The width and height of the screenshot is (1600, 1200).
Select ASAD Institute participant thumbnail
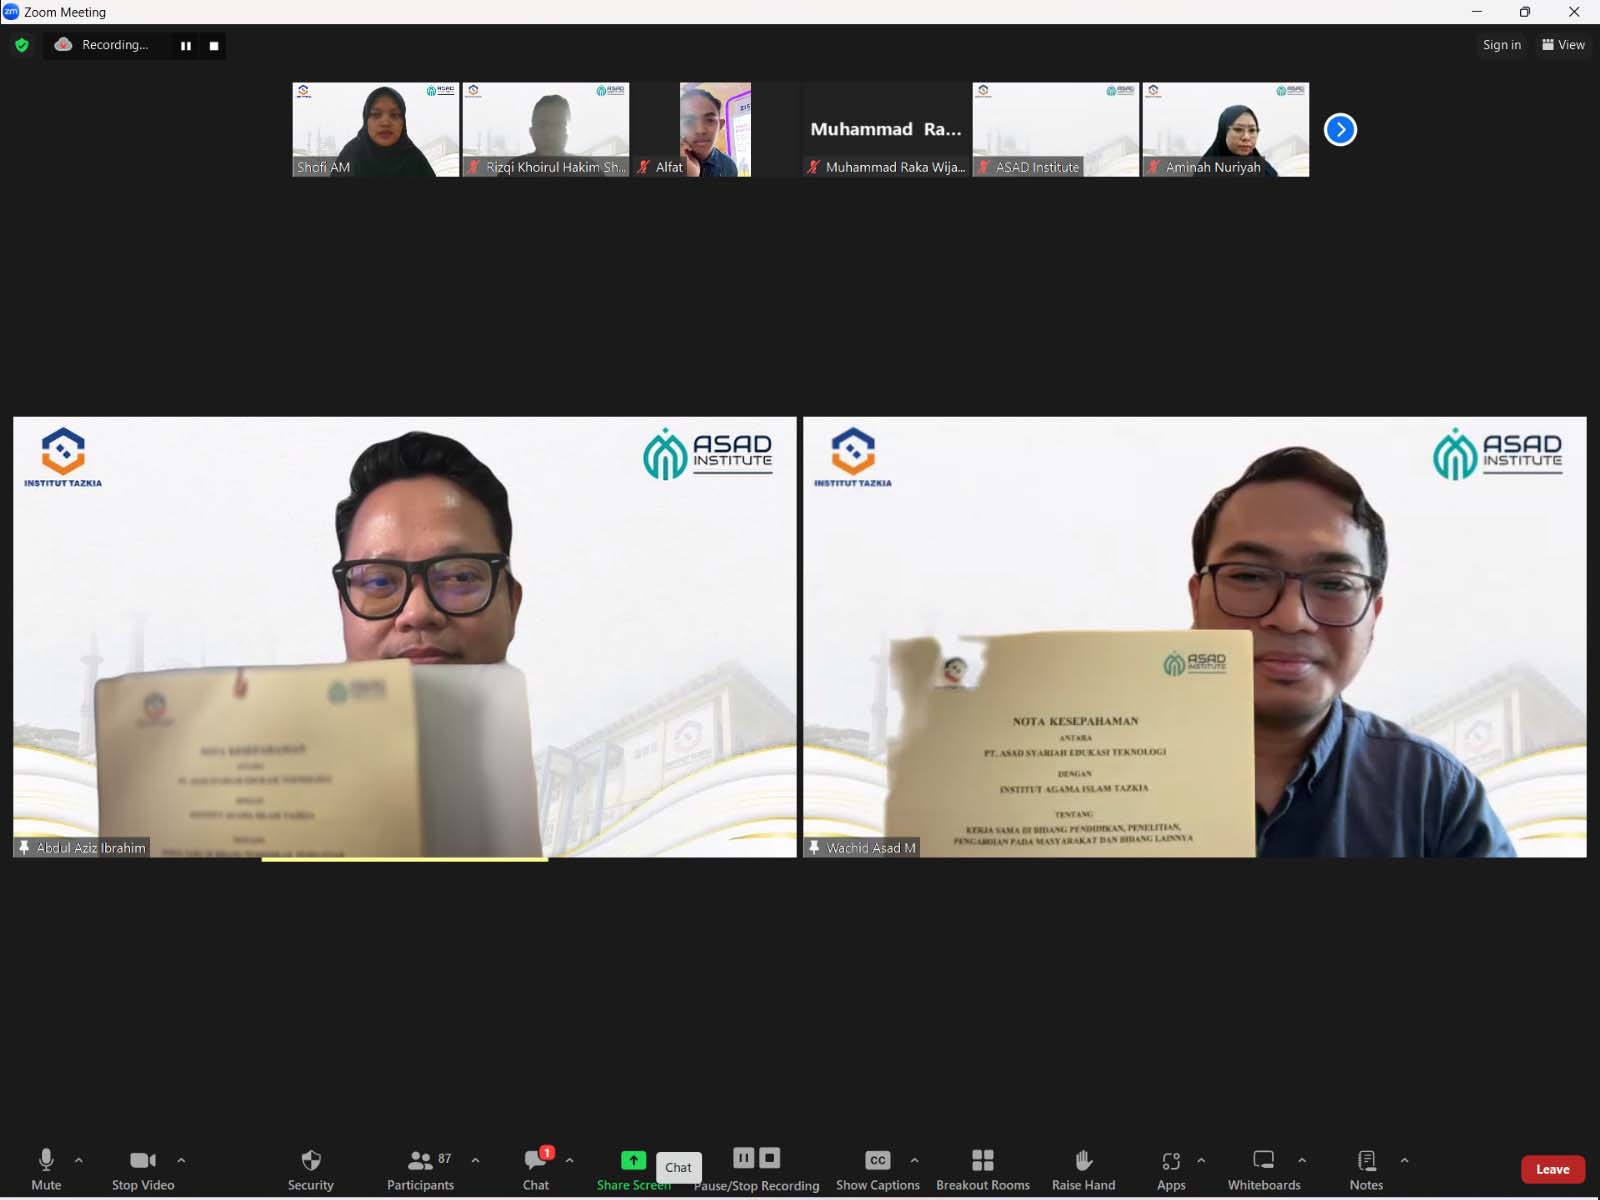(1056, 130)
